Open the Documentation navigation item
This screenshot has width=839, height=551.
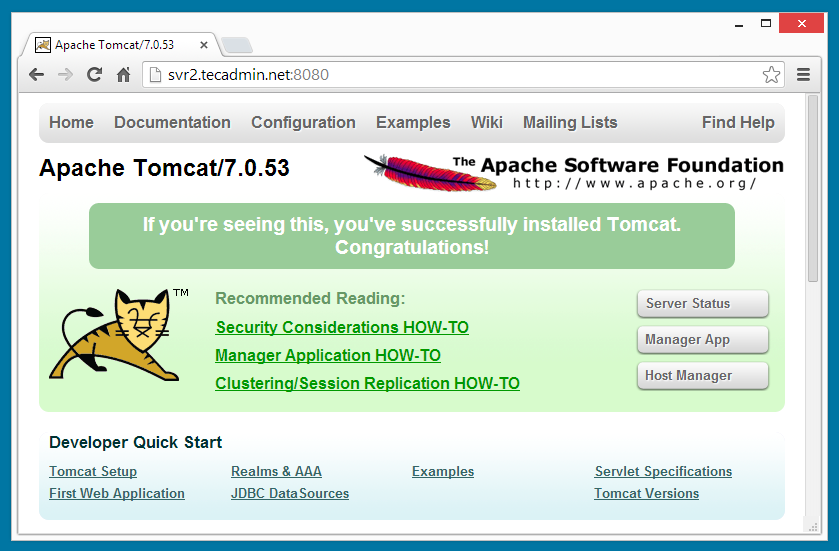point(172,123)
